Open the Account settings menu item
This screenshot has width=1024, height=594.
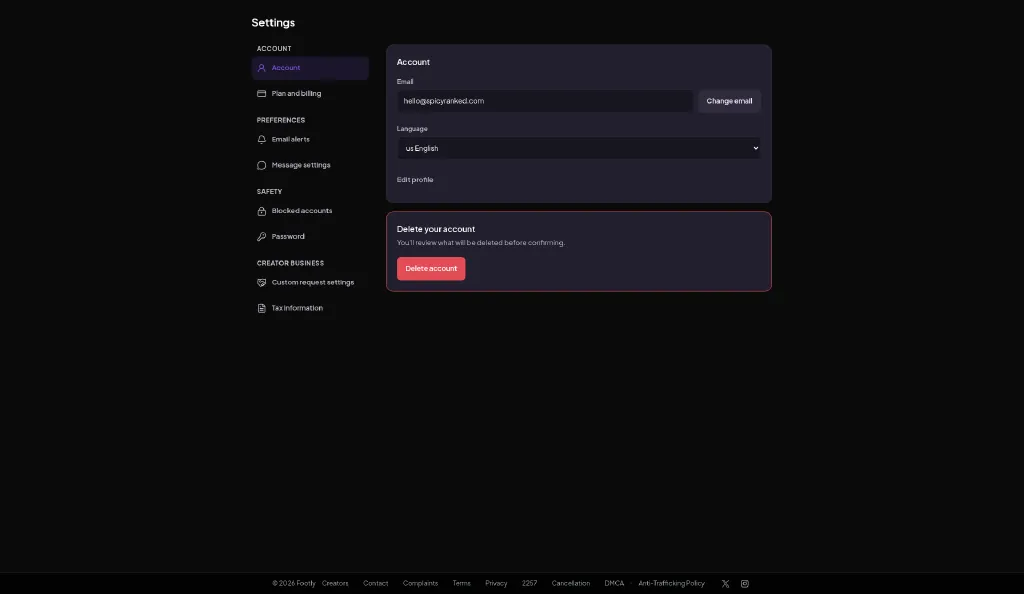point(310,68)
